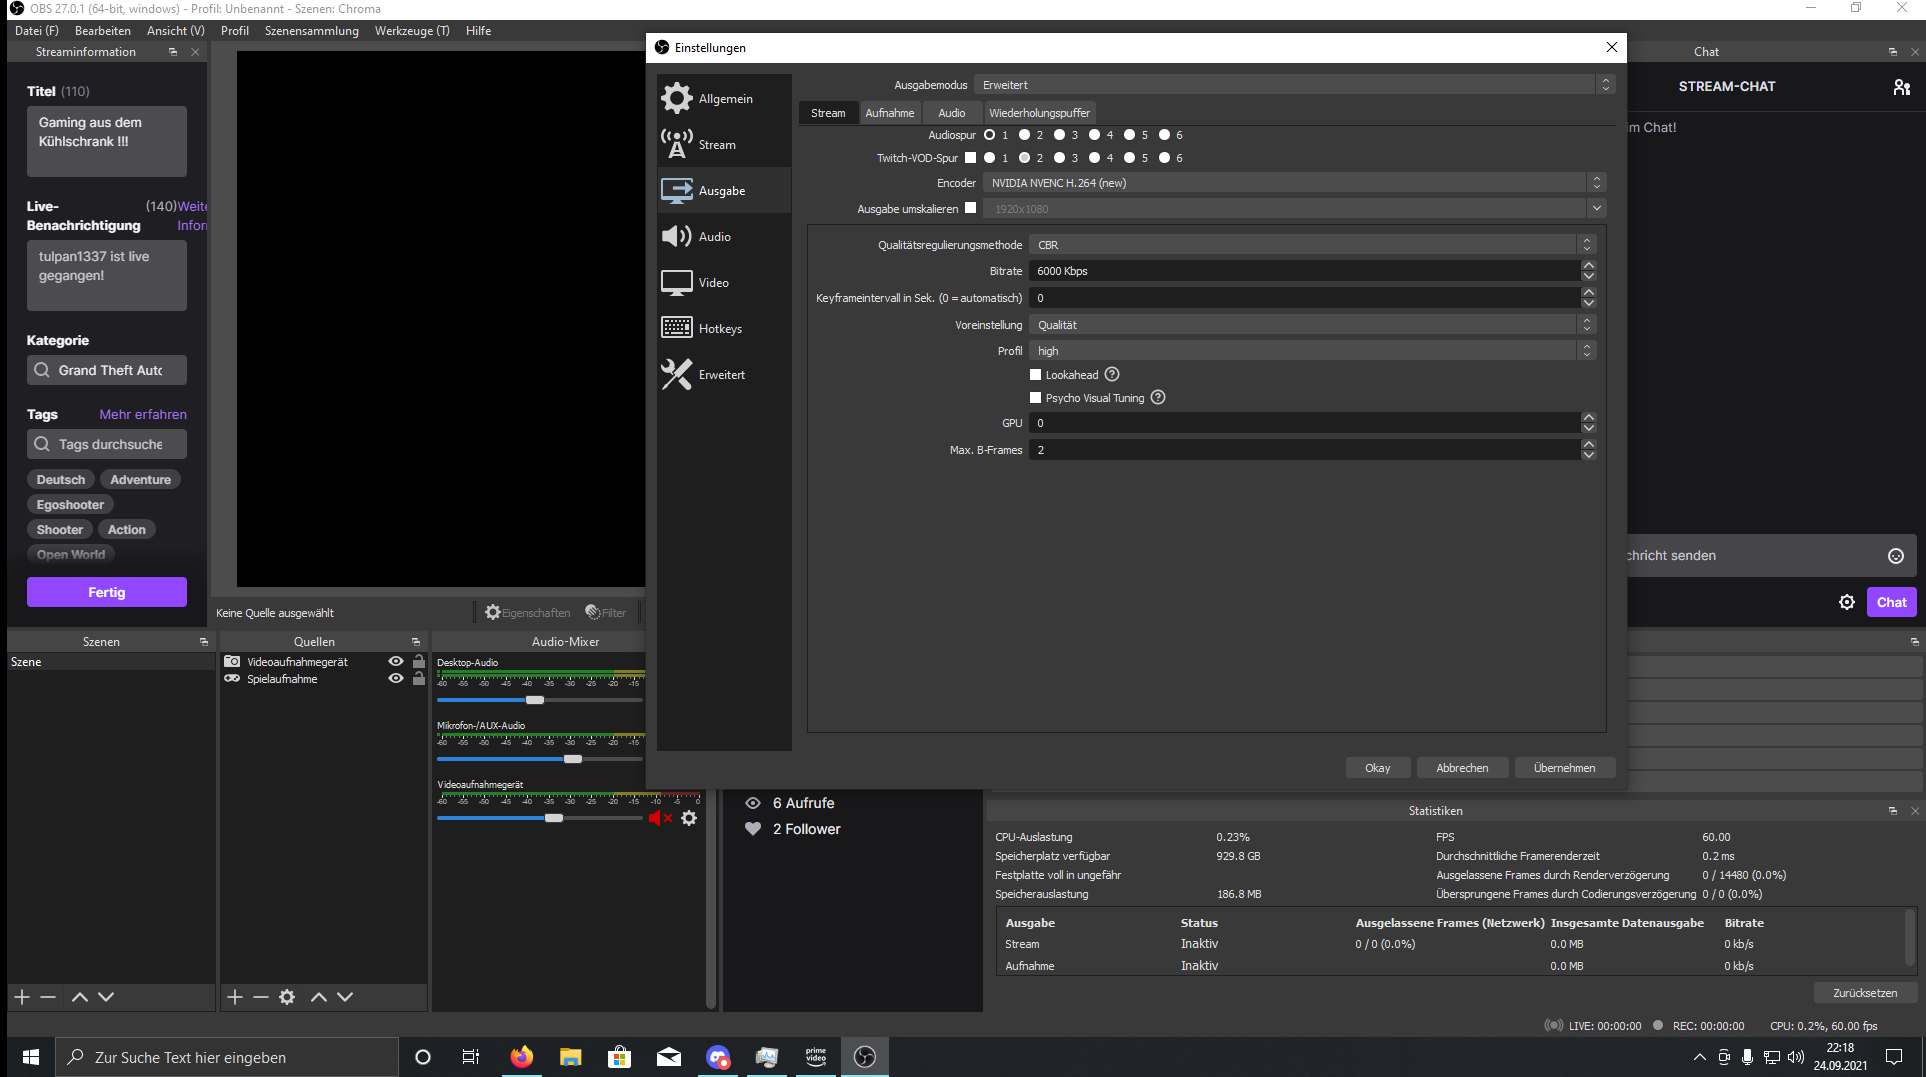Enable Psycho Visual Tuning checkbox
Screen dimensions: 1926x1077
click(1036, 398)
